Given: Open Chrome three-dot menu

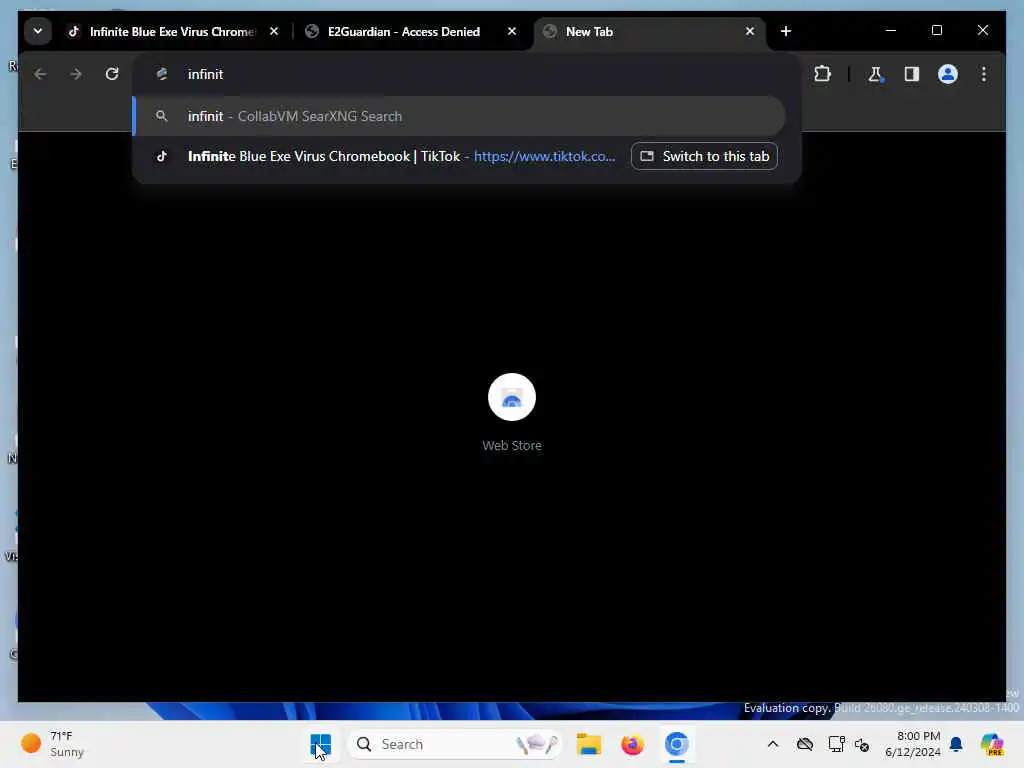Looking at the screenshot, I should [x=984, y=74].
